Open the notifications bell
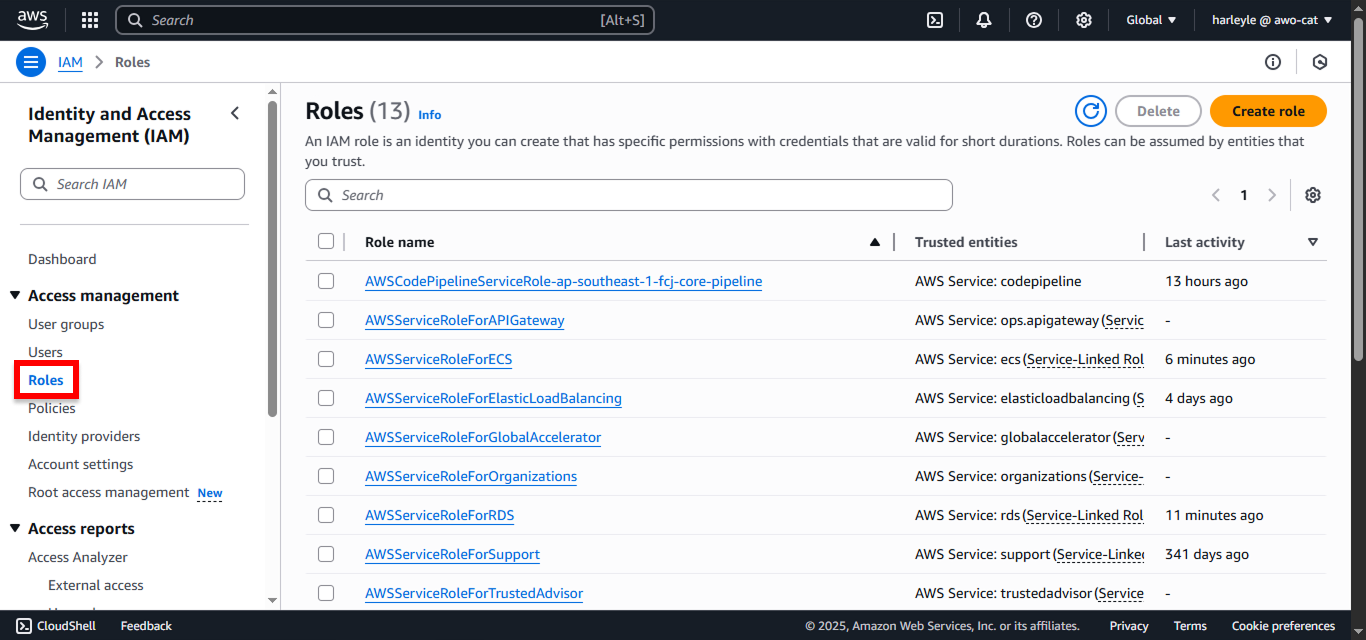Screen dimensions: 1366x640 (984, 20)
